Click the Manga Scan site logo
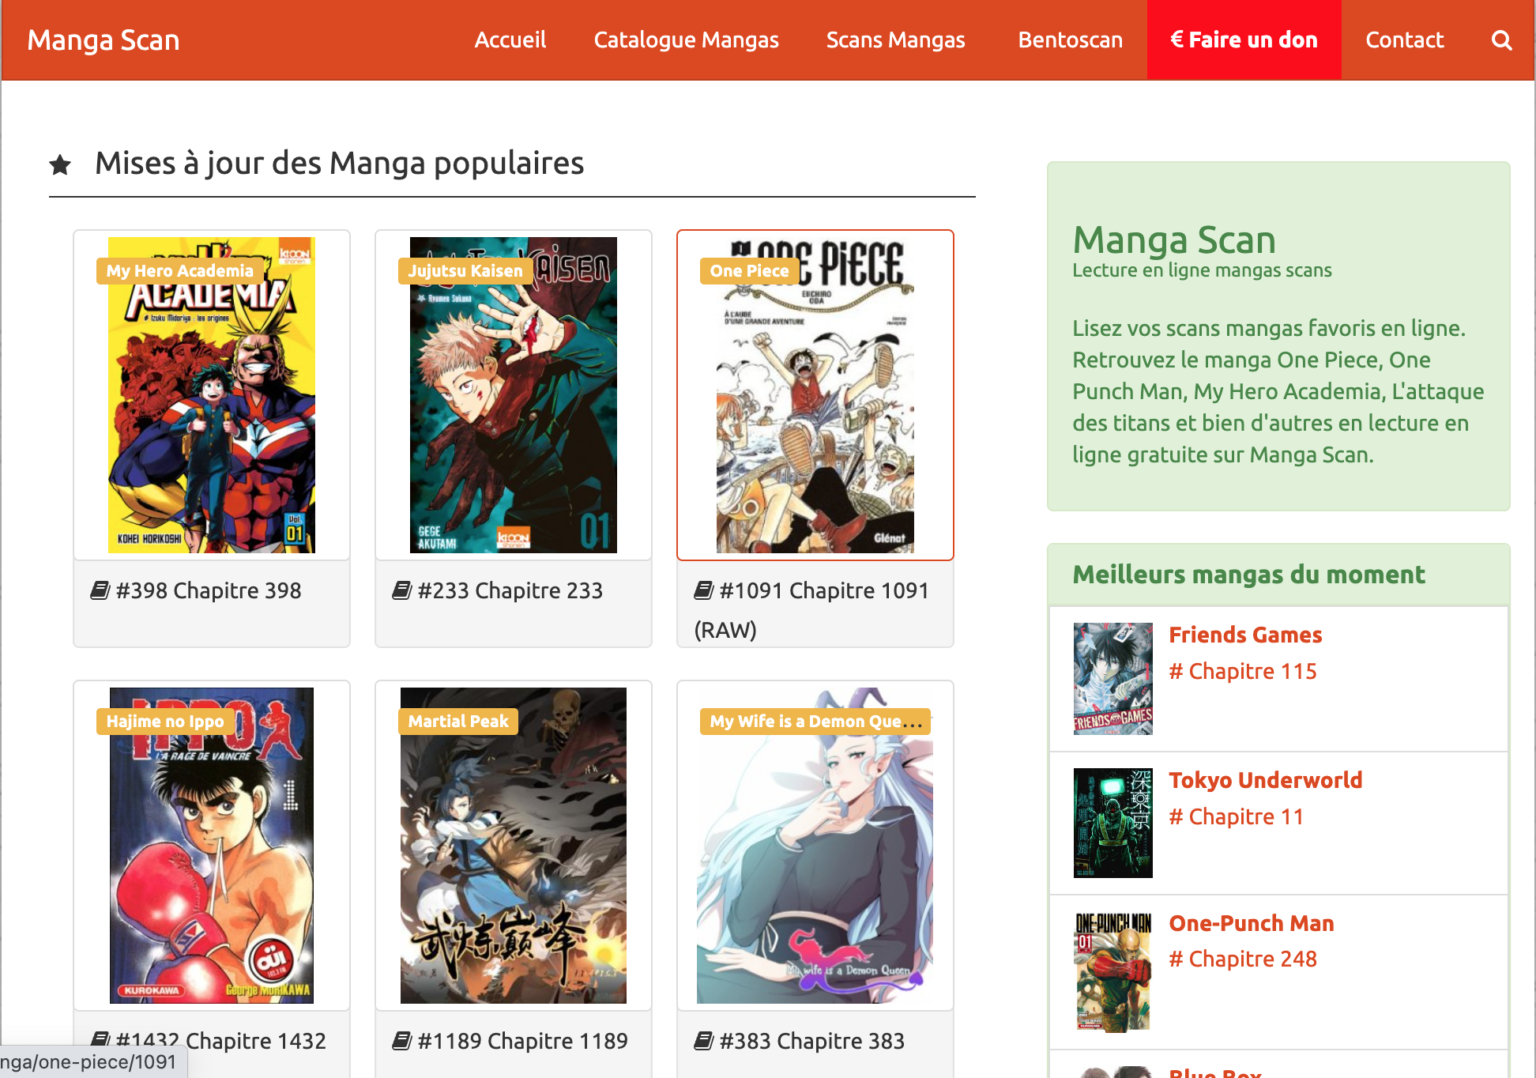Image resolution: width=1536 pixels, height=1078 pixels. coord(103,40)
